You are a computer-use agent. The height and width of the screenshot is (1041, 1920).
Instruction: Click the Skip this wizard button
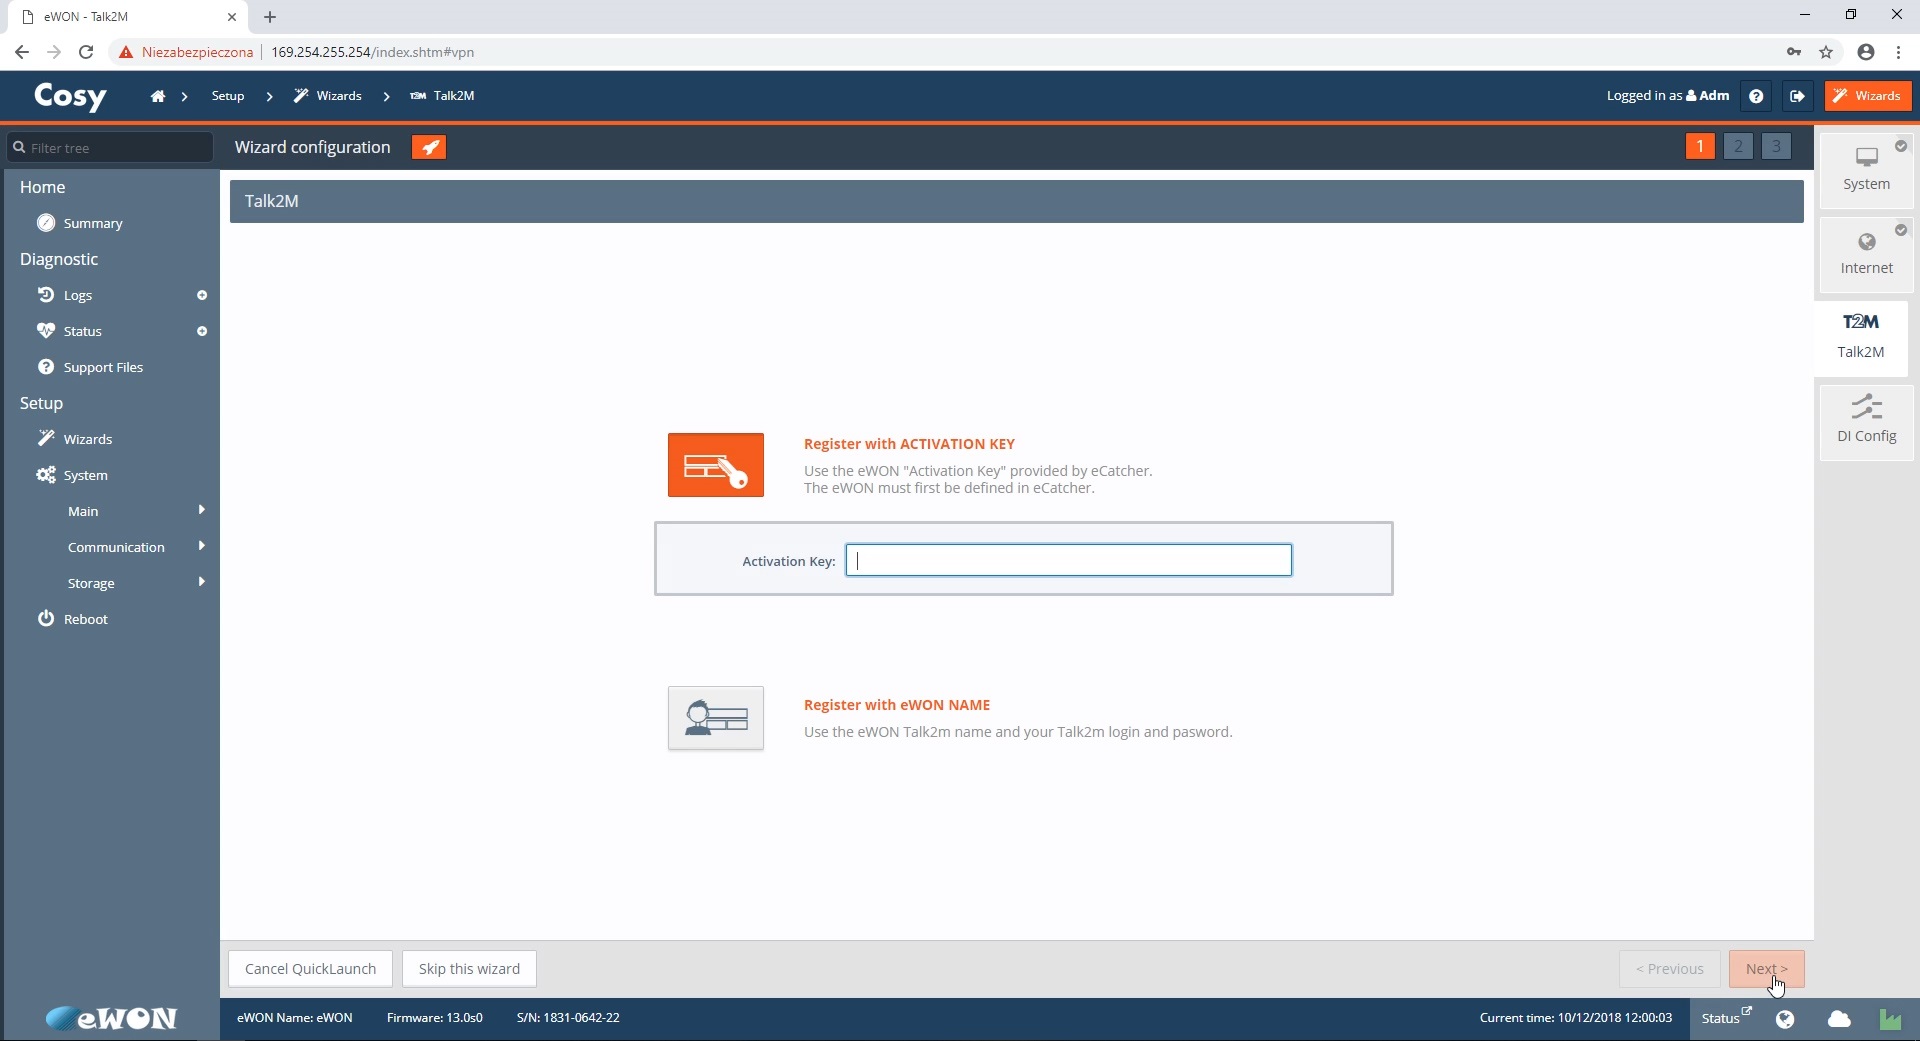pos(469,968)
